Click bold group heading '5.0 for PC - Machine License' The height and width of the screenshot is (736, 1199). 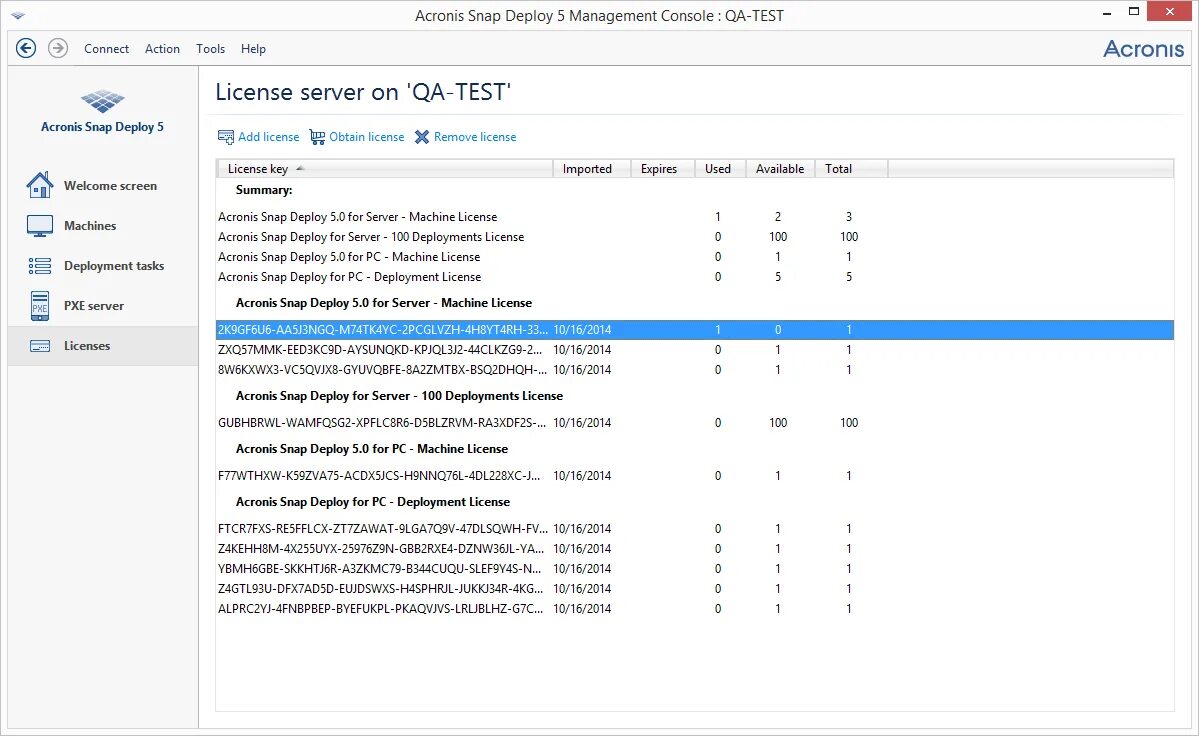(x=372, y=449)
